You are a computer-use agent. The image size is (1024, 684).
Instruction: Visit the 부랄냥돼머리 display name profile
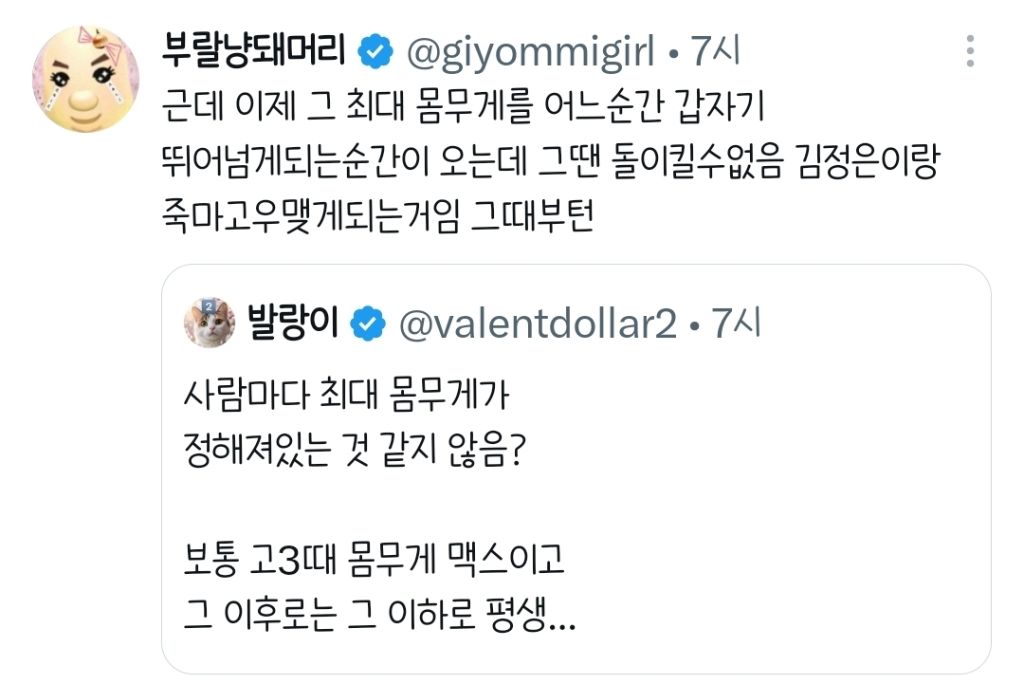pos(253,50)
